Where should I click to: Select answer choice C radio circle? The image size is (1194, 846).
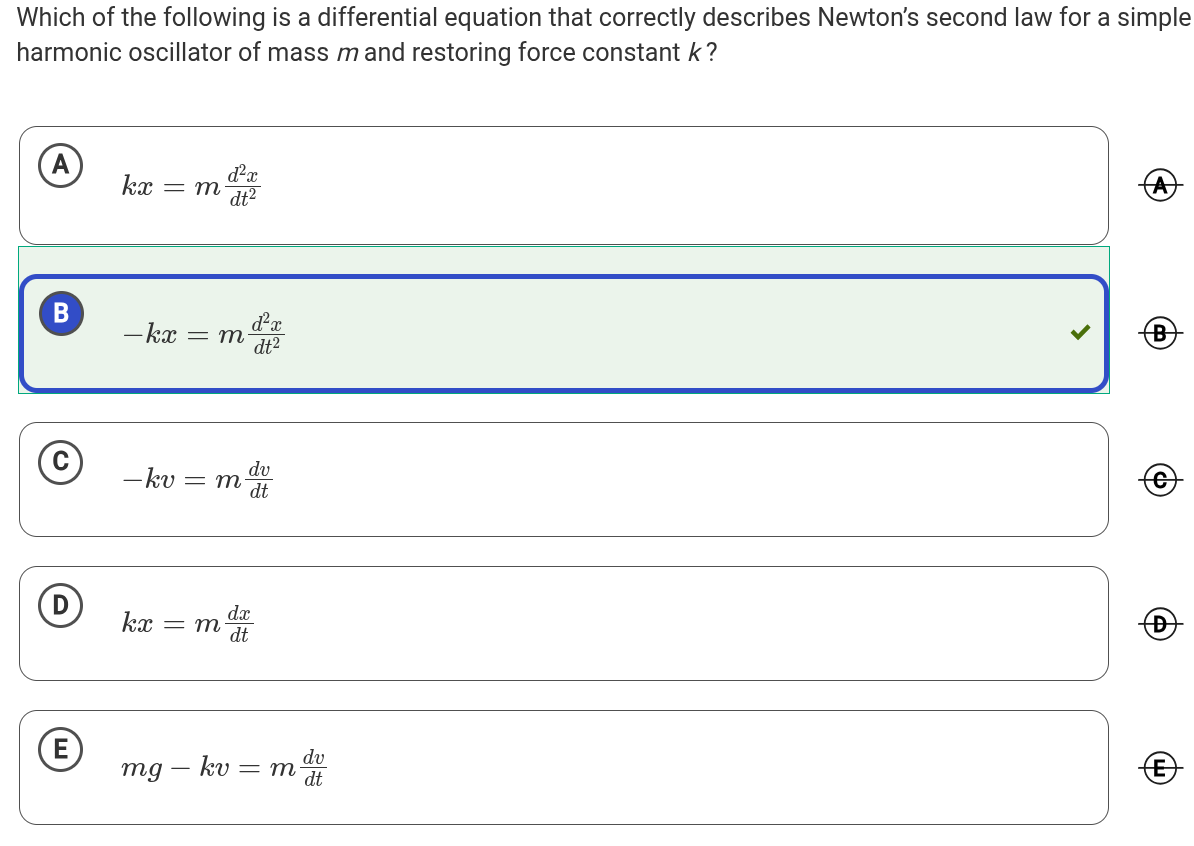pos(61,461)
